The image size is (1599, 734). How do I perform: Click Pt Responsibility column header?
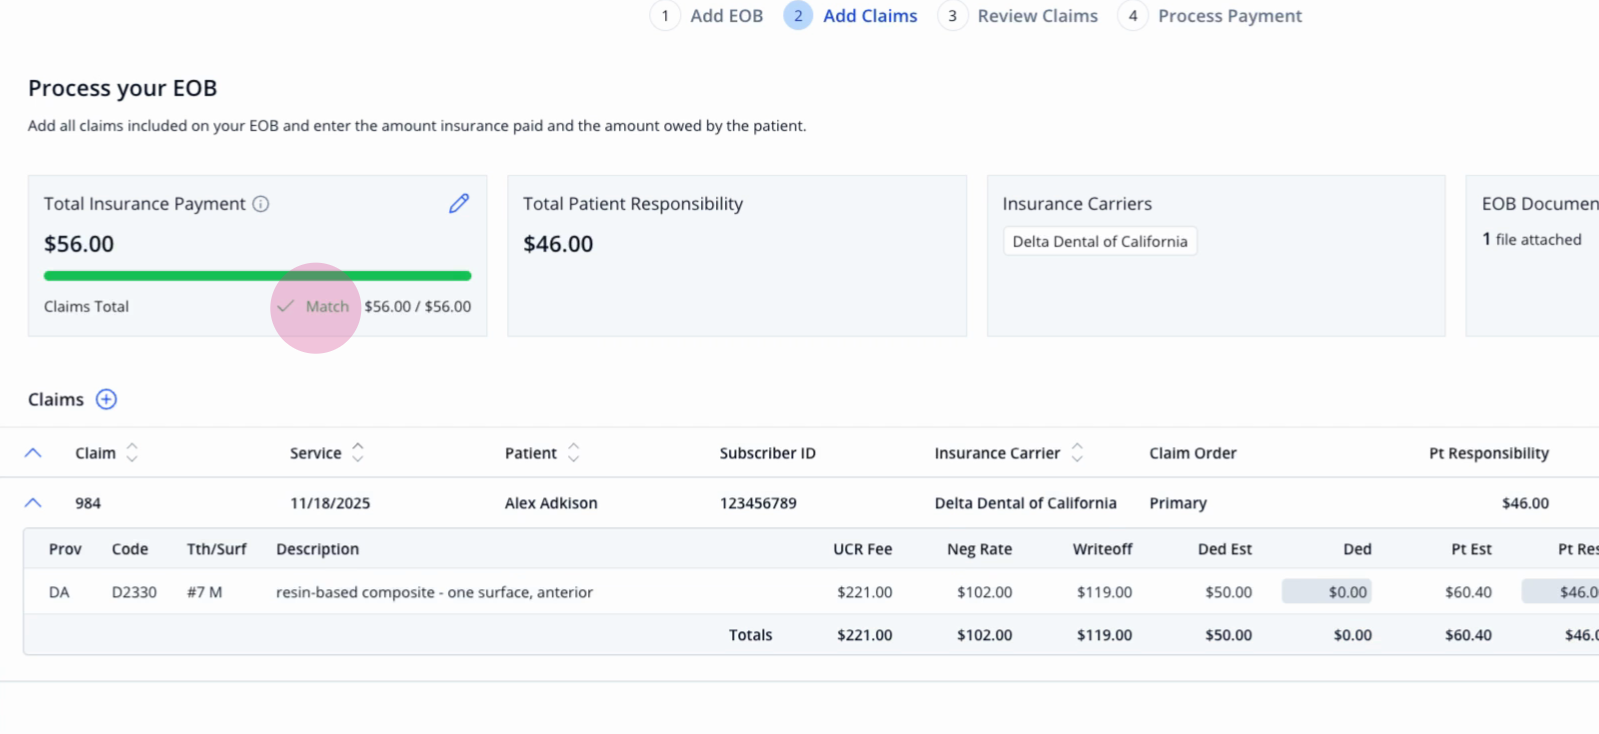pyautogui.click(x=1488, y=453)
